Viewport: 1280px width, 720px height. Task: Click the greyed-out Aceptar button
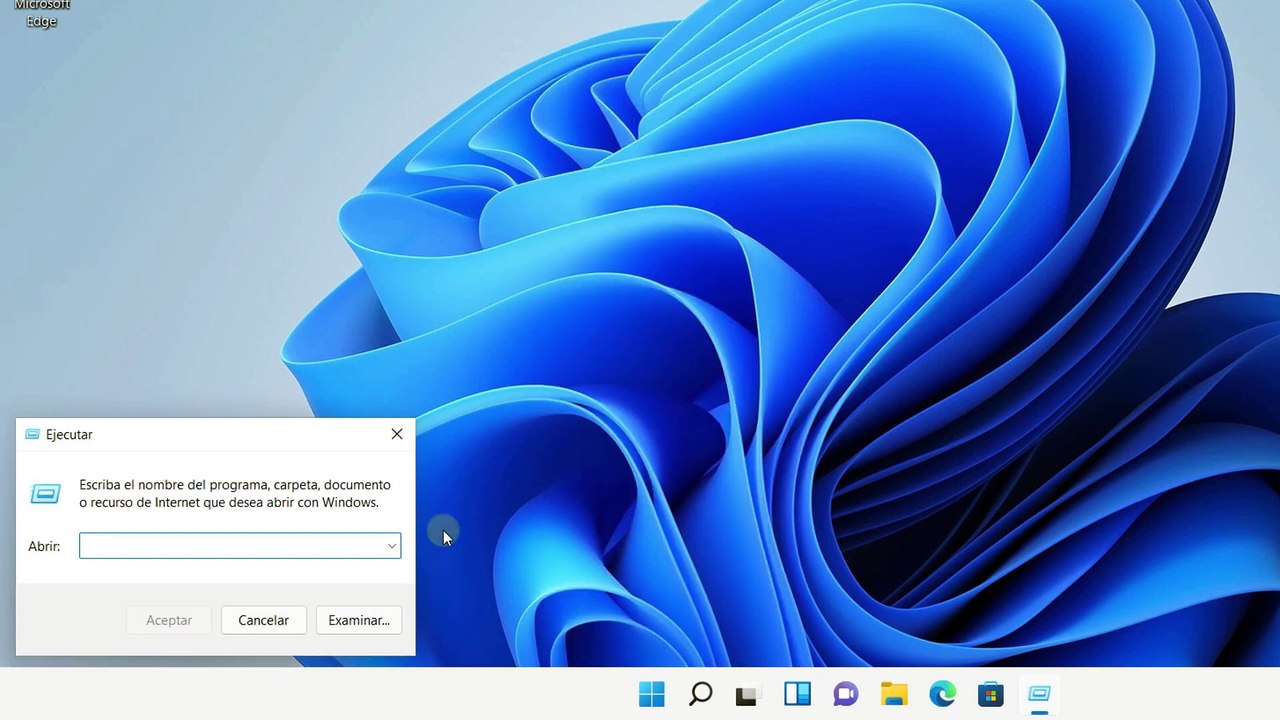point(169,620)
